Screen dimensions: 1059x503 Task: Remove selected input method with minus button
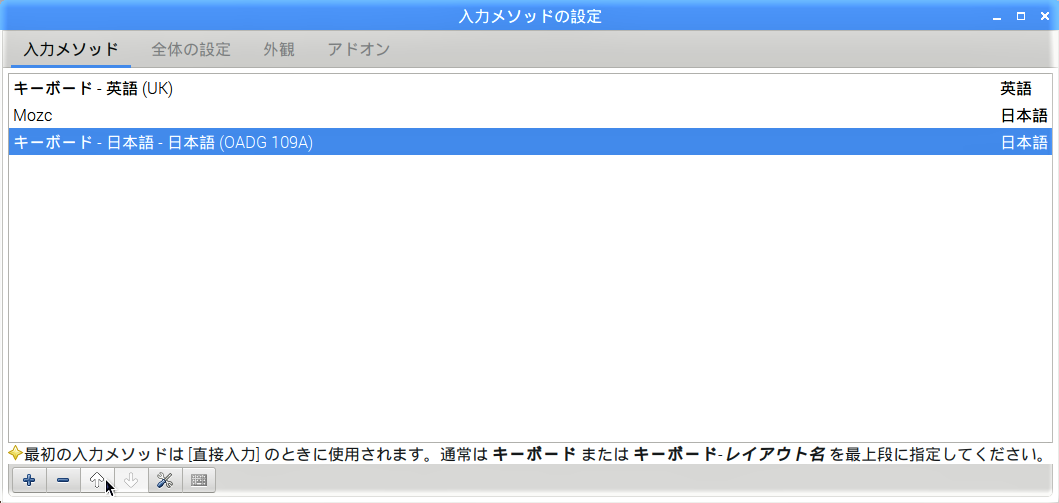coord(63,480)
